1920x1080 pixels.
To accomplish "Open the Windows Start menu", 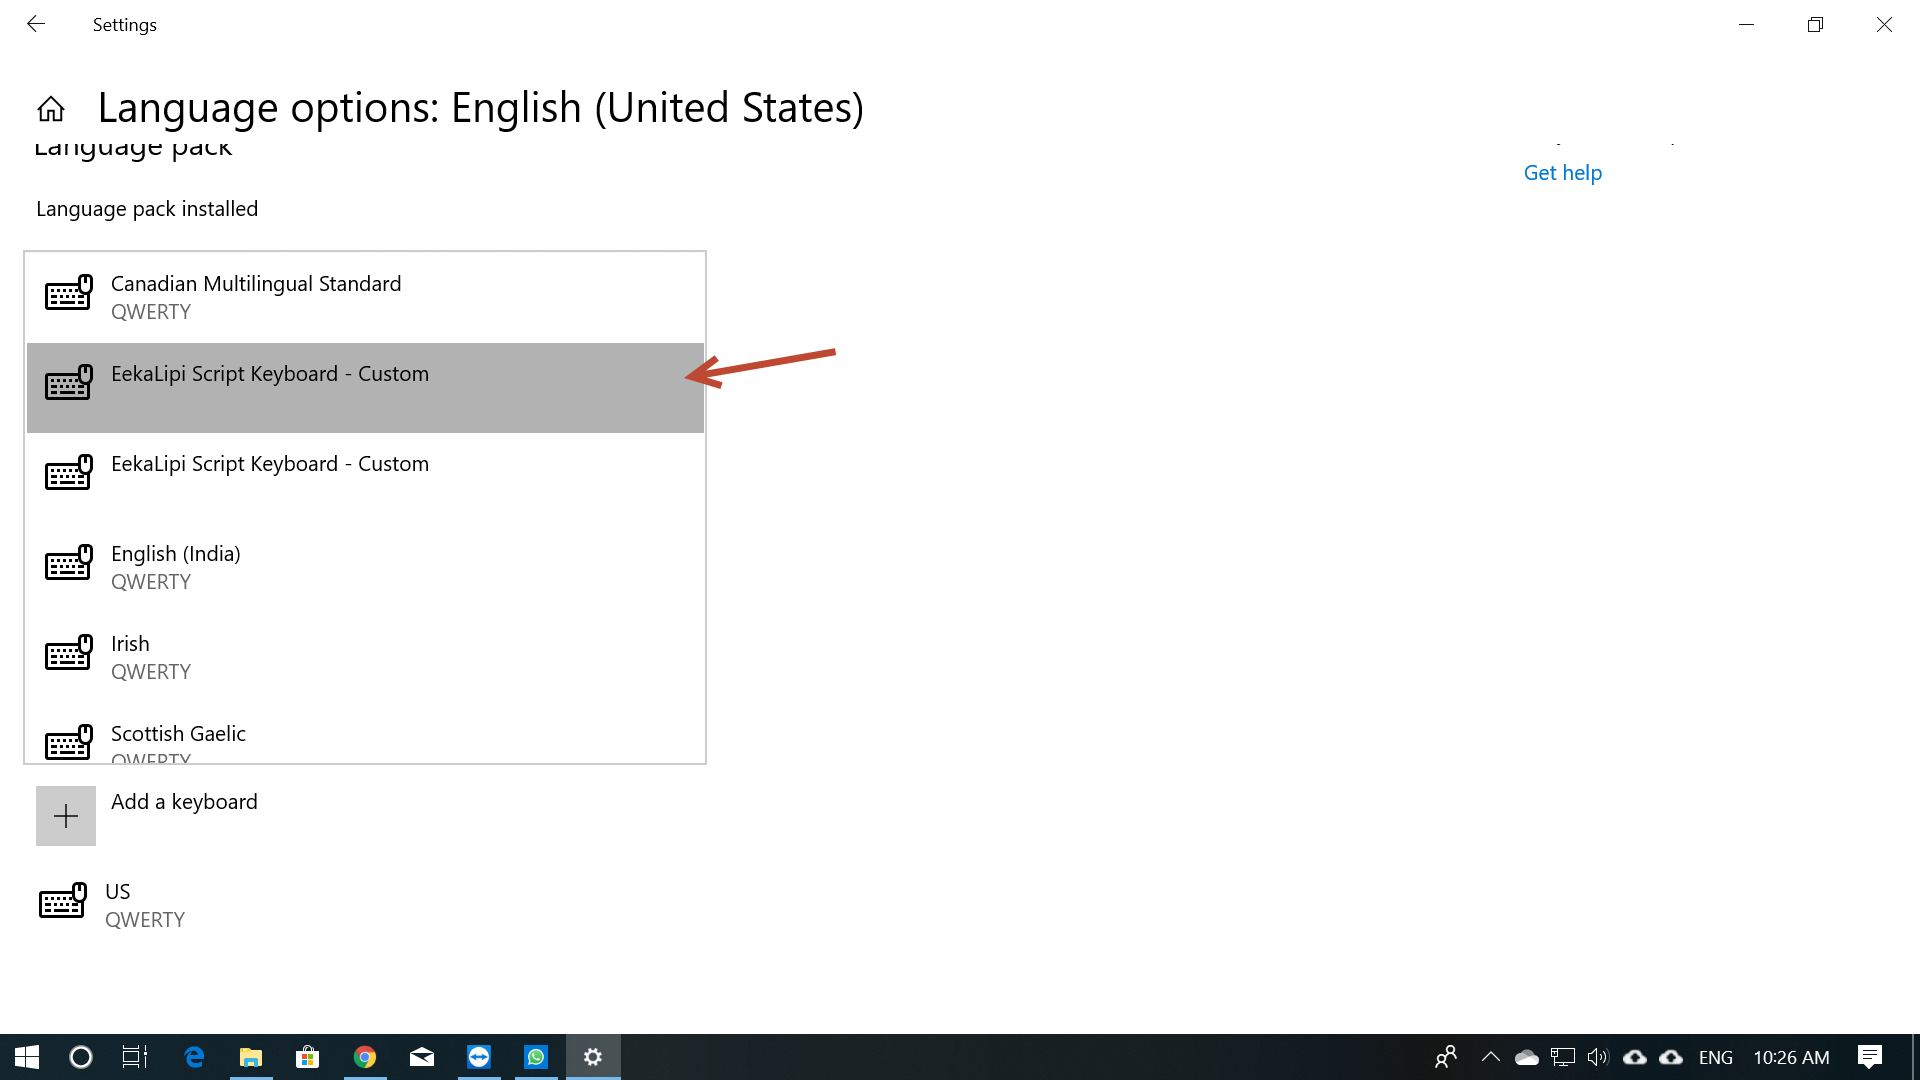I will 27,1057.
